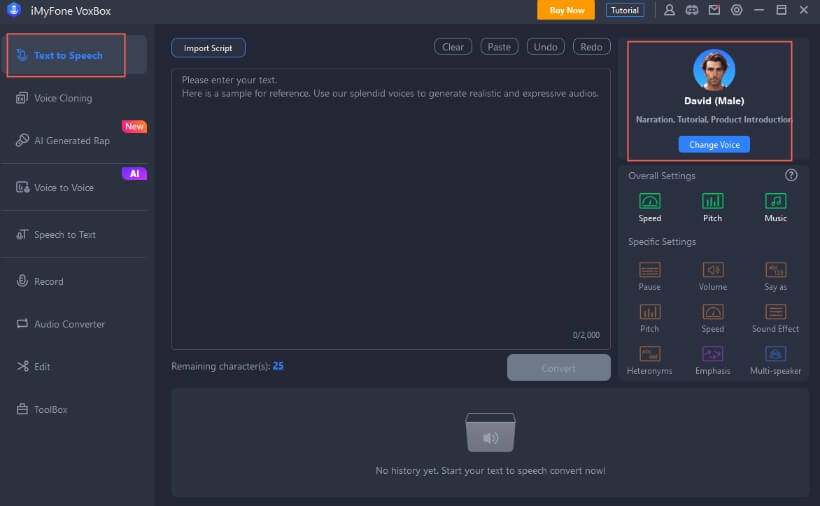The height and width of the screenshot is (506, 820).
Task: Select Voice to Voice in sidebar
Action: [x=64, y=188]
